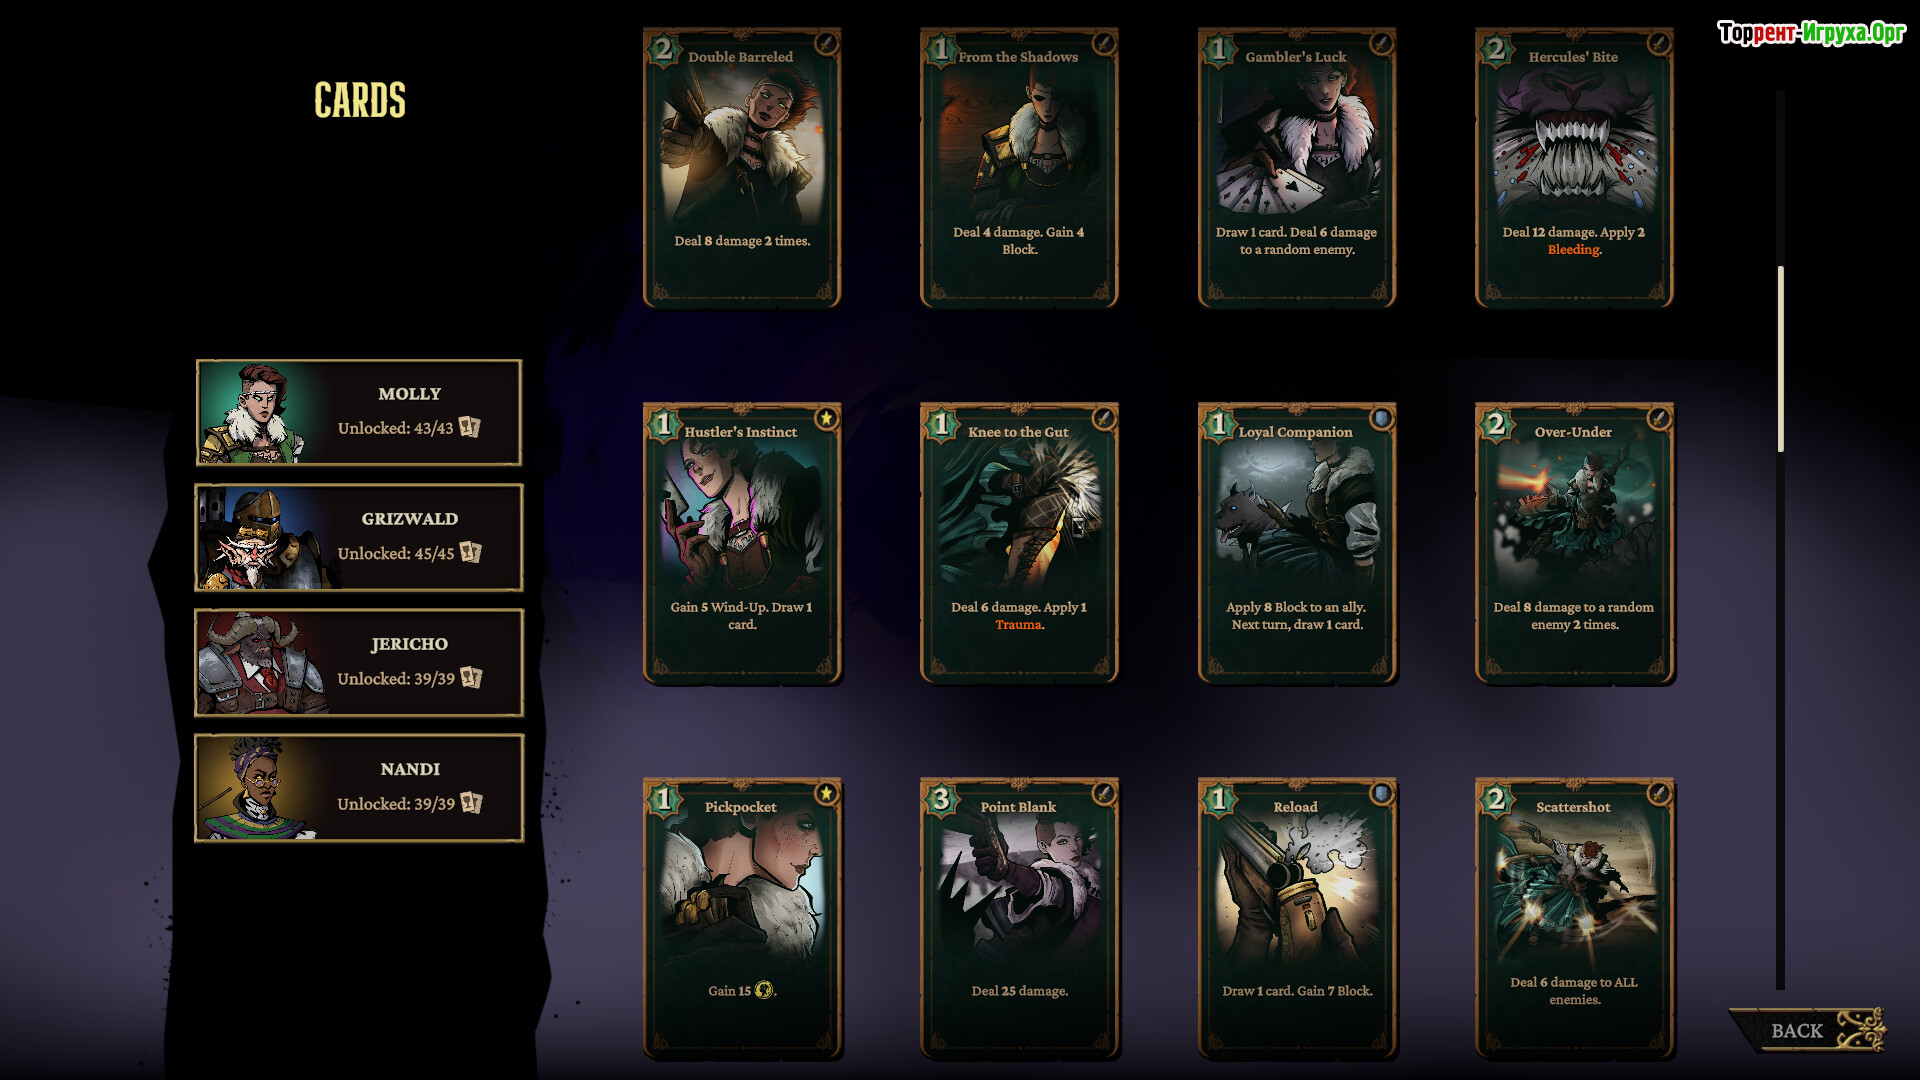
Task: Click the cards icon beside Nandi's unlocked count
Action: 471,803
